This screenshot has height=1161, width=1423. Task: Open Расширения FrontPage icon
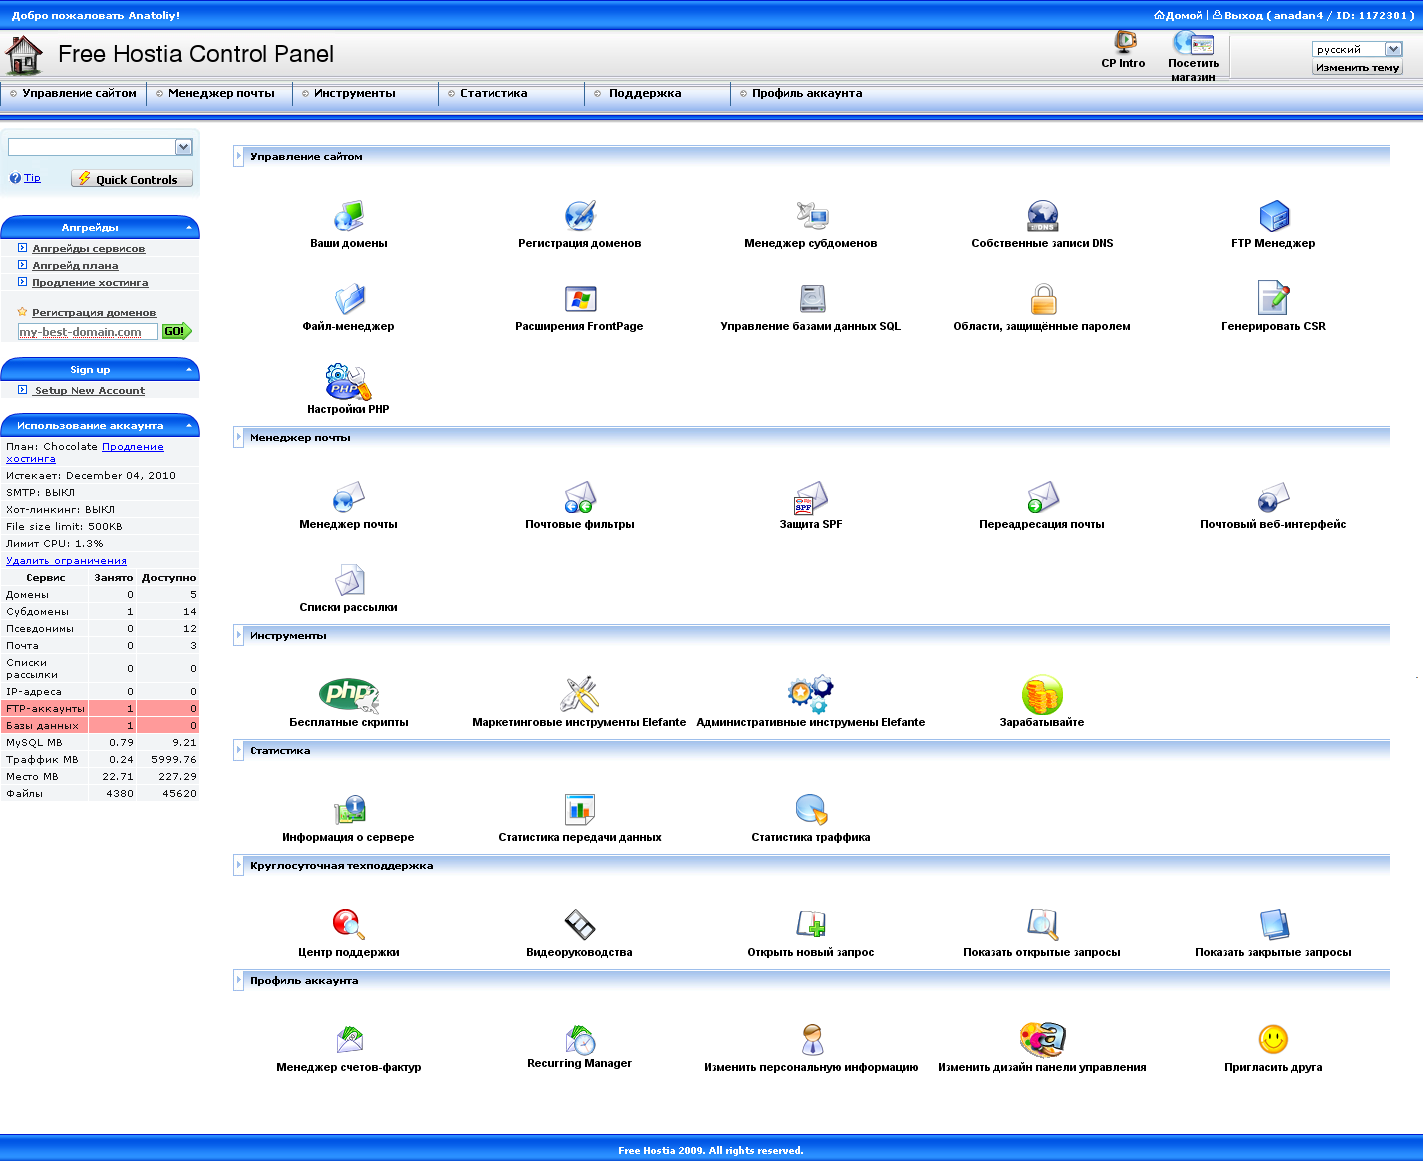580,298
